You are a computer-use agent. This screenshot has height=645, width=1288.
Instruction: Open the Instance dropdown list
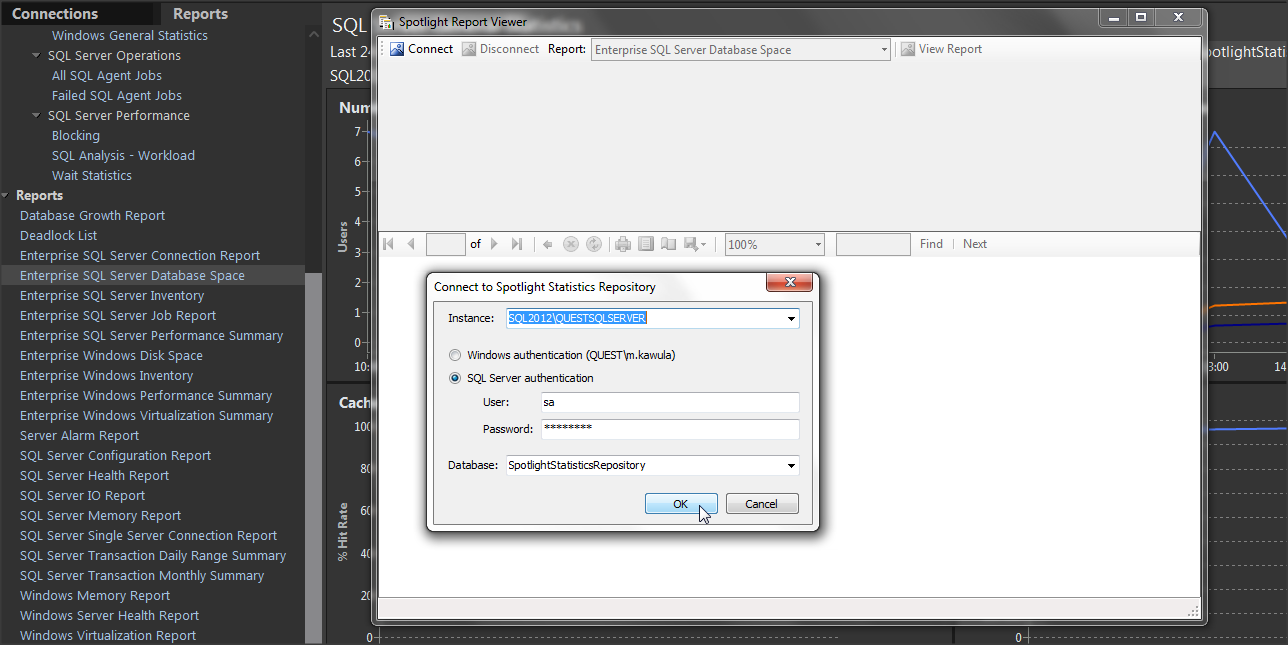(791, 319)
